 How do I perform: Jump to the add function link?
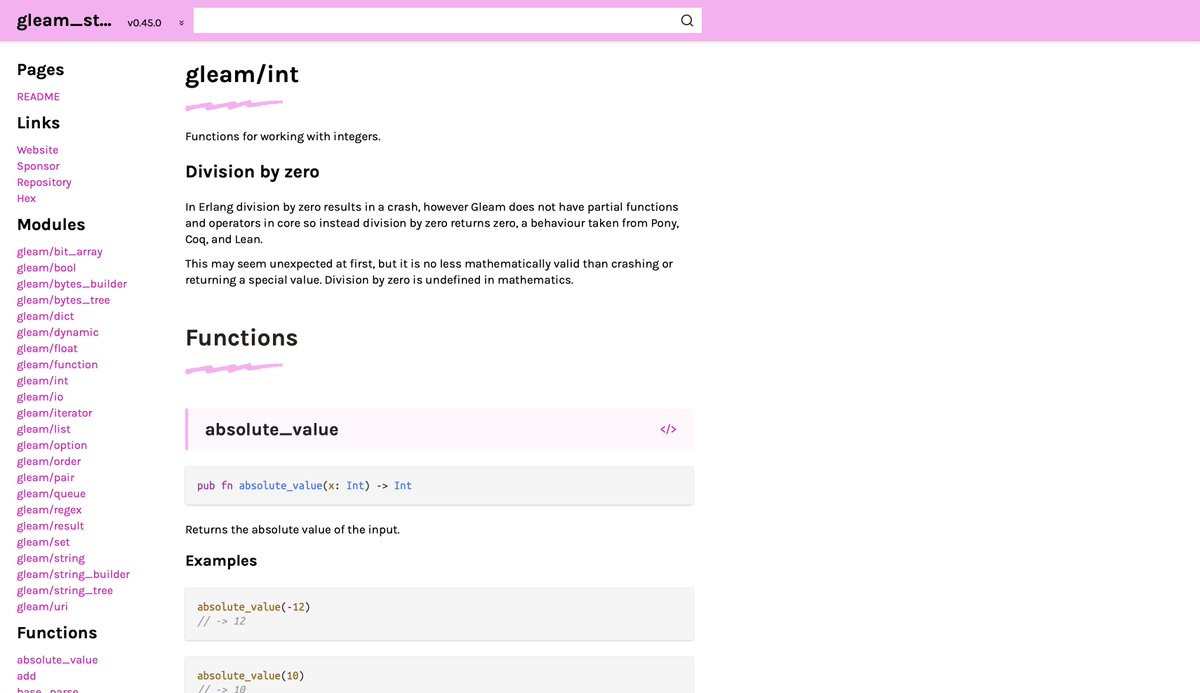pyautogui.click(x=26, y=676)
